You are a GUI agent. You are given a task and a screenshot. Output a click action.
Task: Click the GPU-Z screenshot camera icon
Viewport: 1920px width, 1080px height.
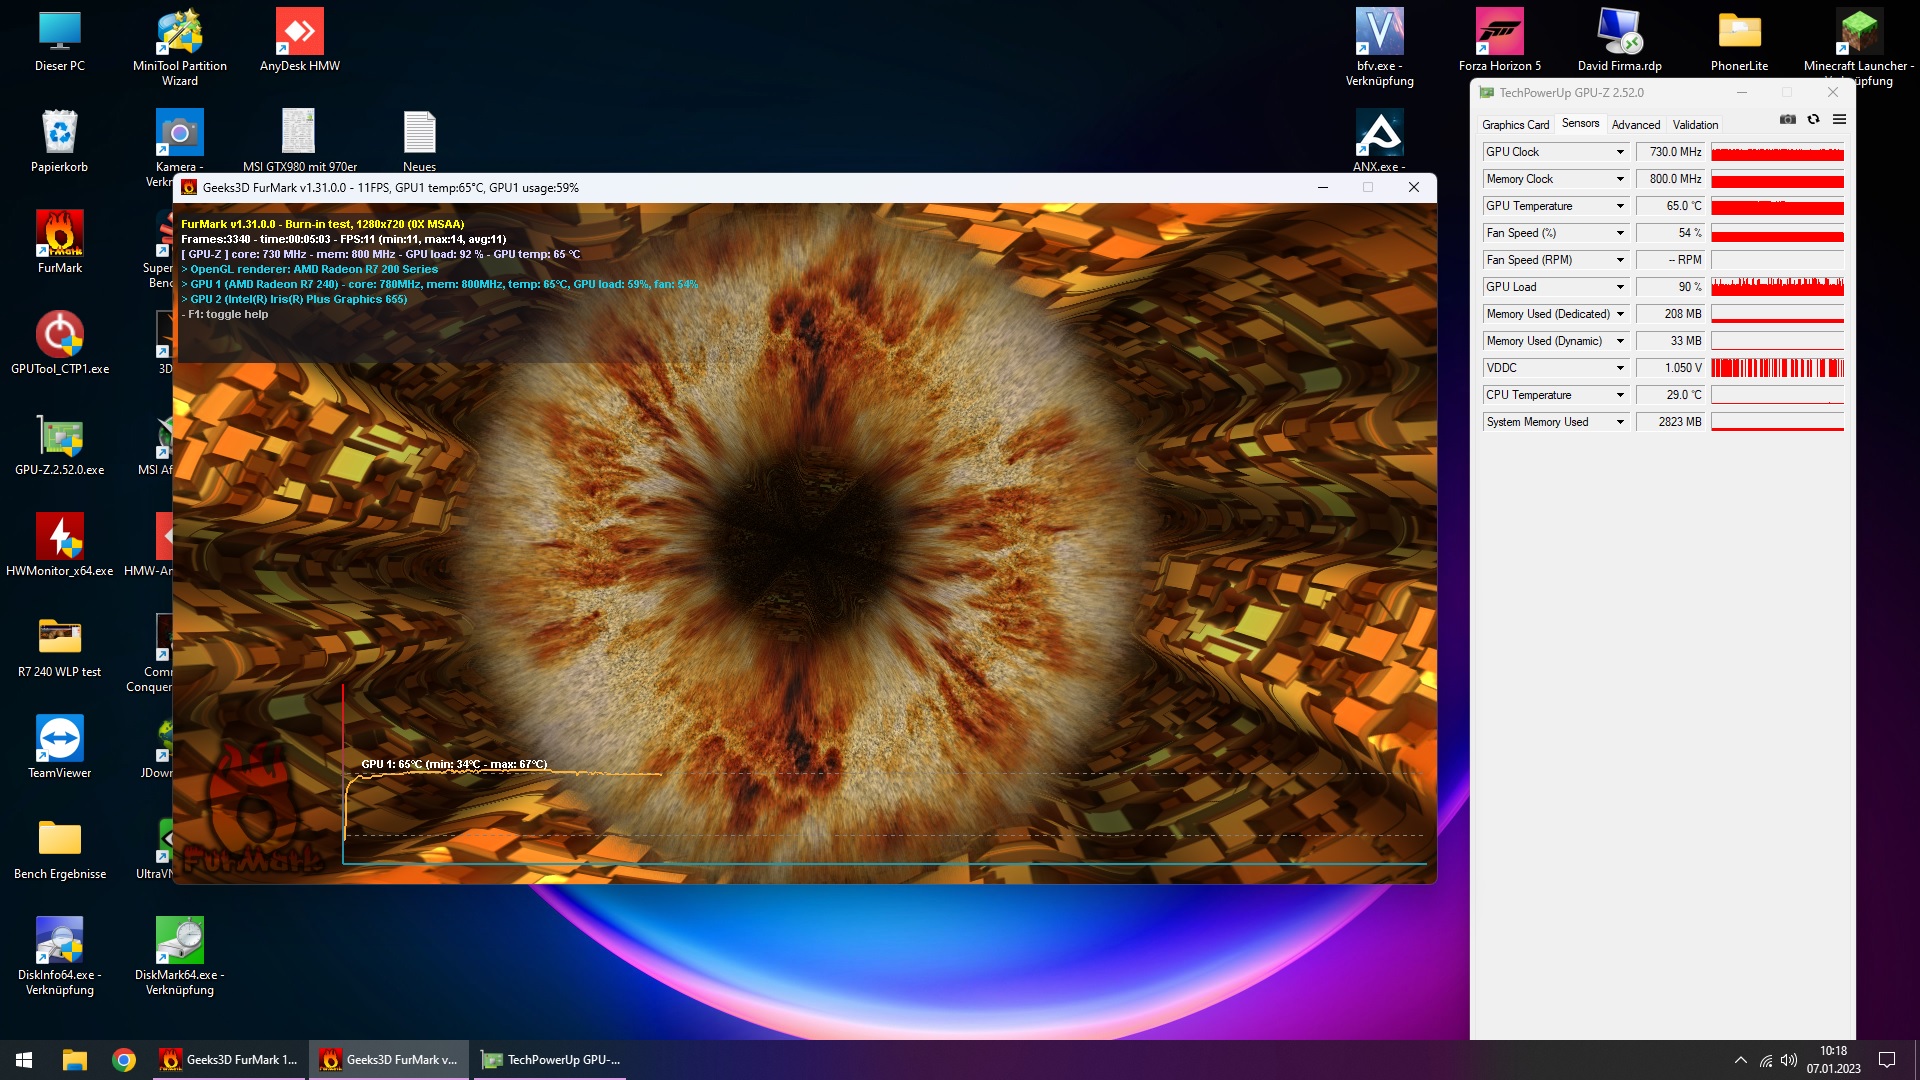point(1788,120)
